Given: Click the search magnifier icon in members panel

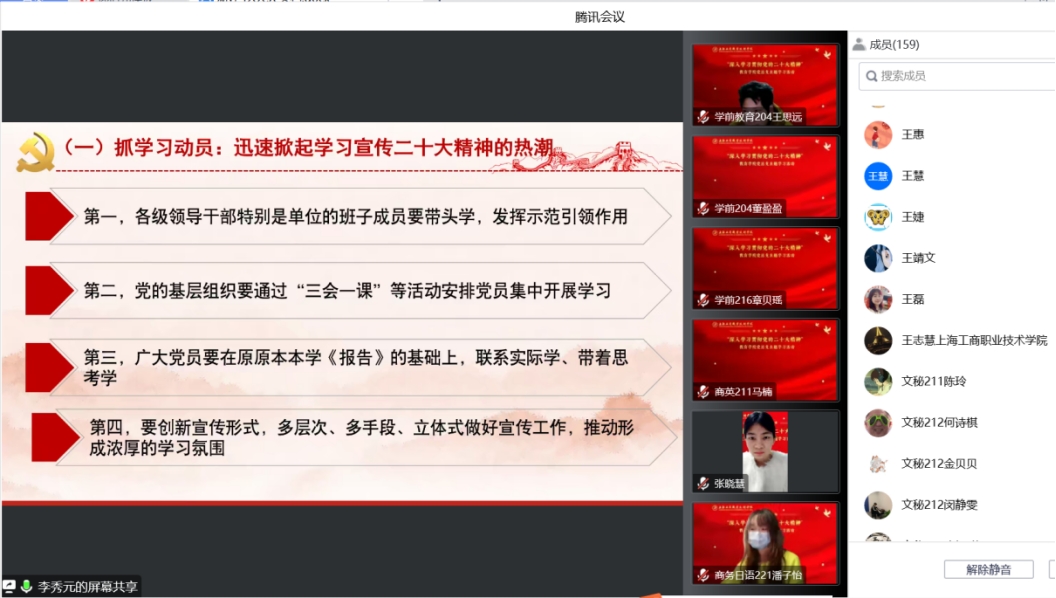Looking at the screenshot, I should tap(872, 76).
